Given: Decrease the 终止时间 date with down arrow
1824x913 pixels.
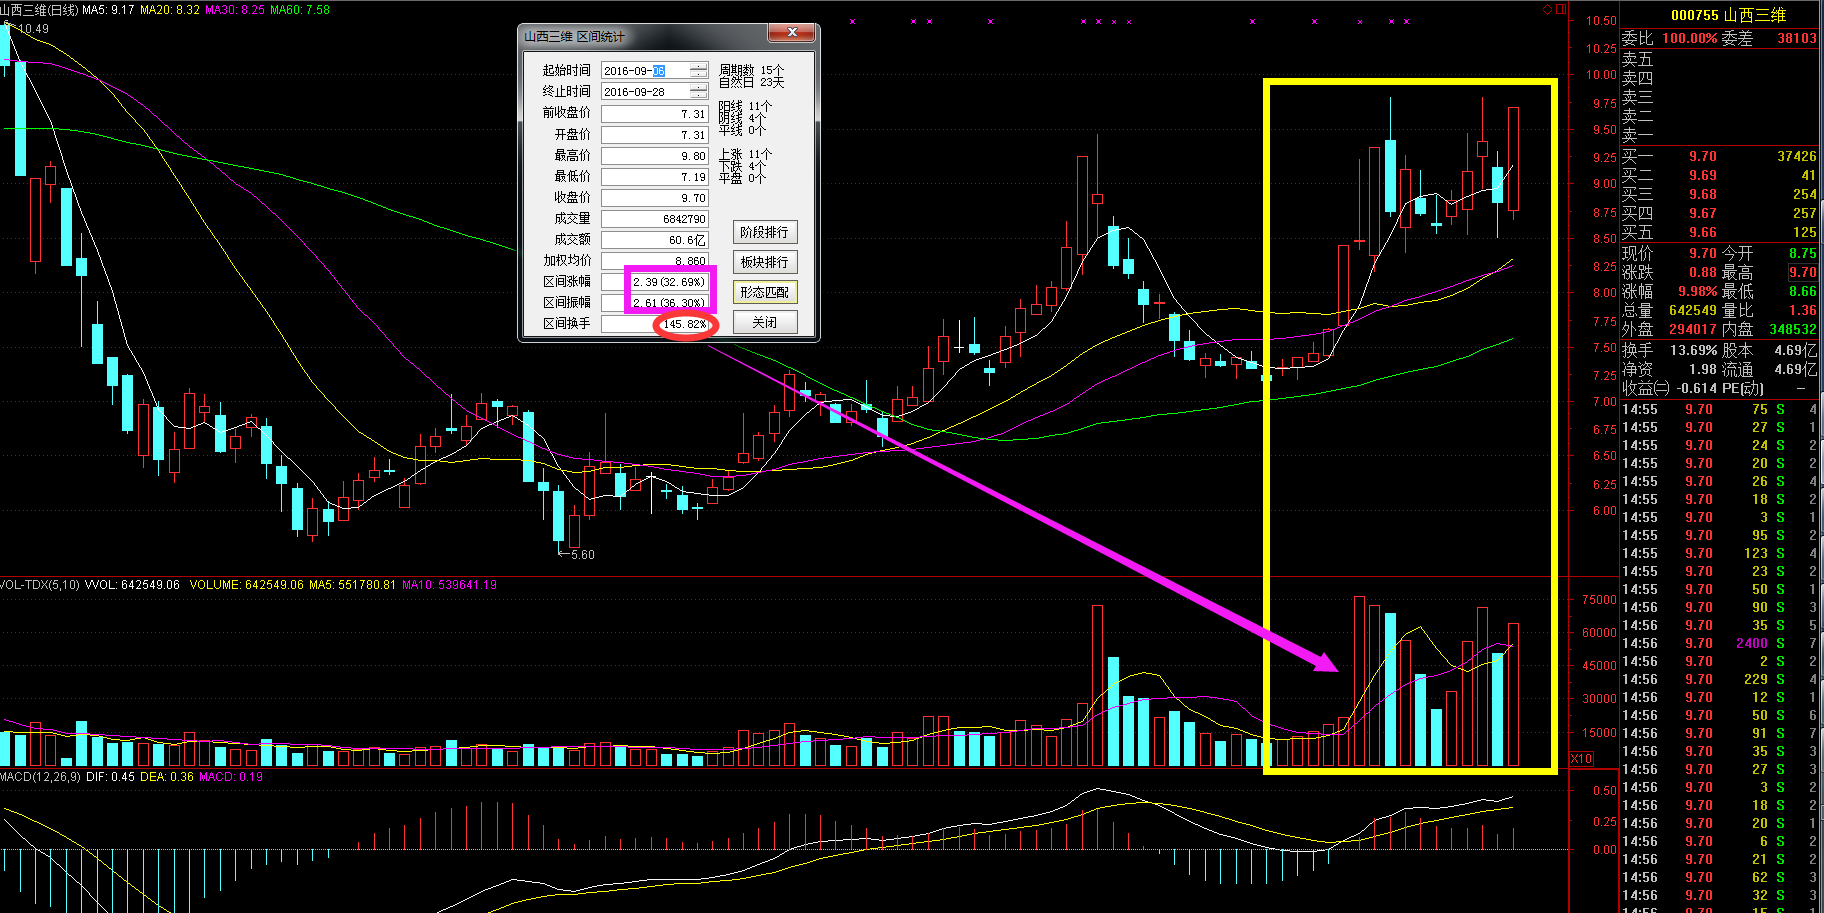Looking at the screenshot, I should pyautogui.click(x=698, y=96).
